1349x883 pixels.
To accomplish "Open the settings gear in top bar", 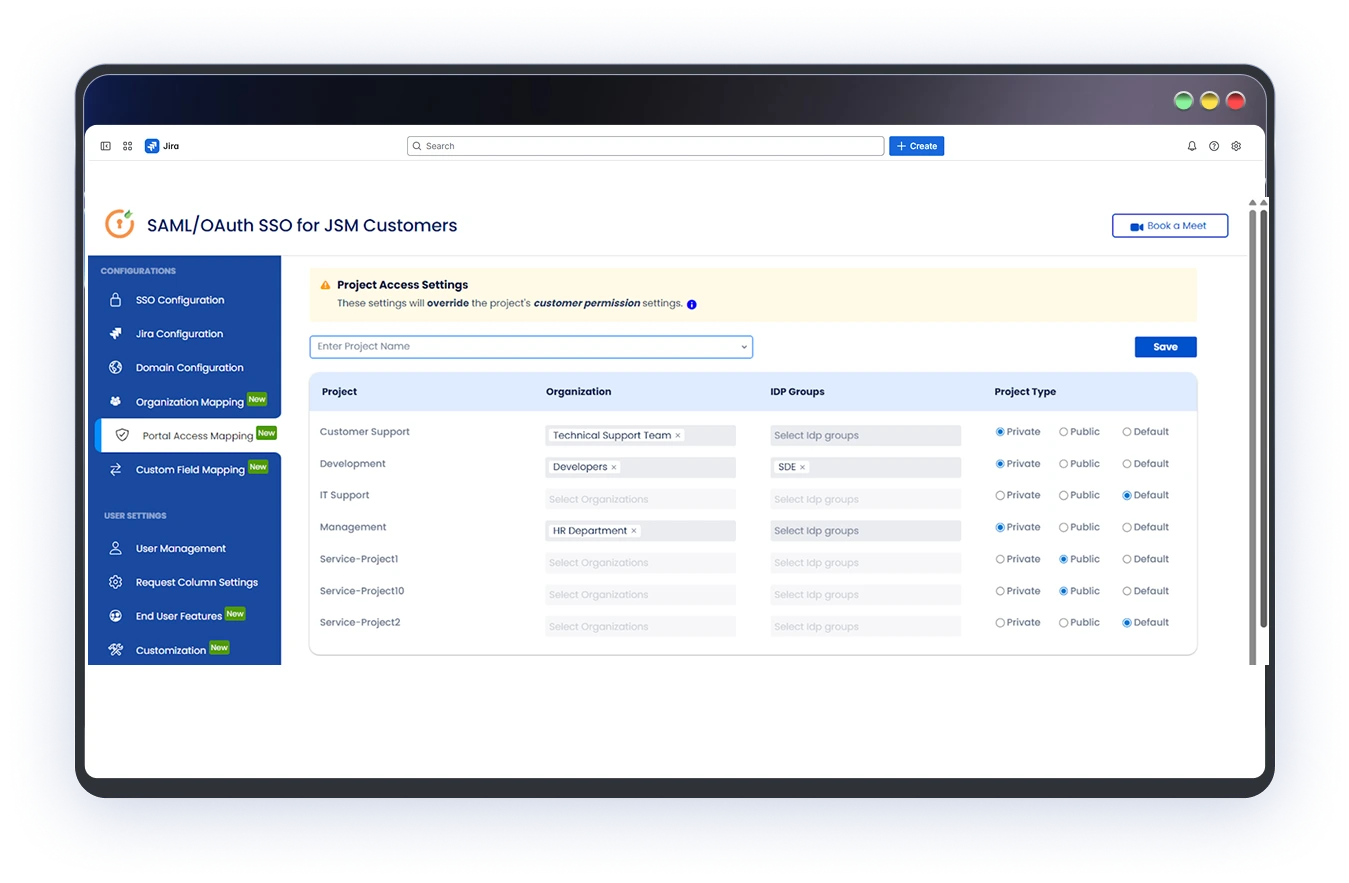I will tap(1236, 146).
